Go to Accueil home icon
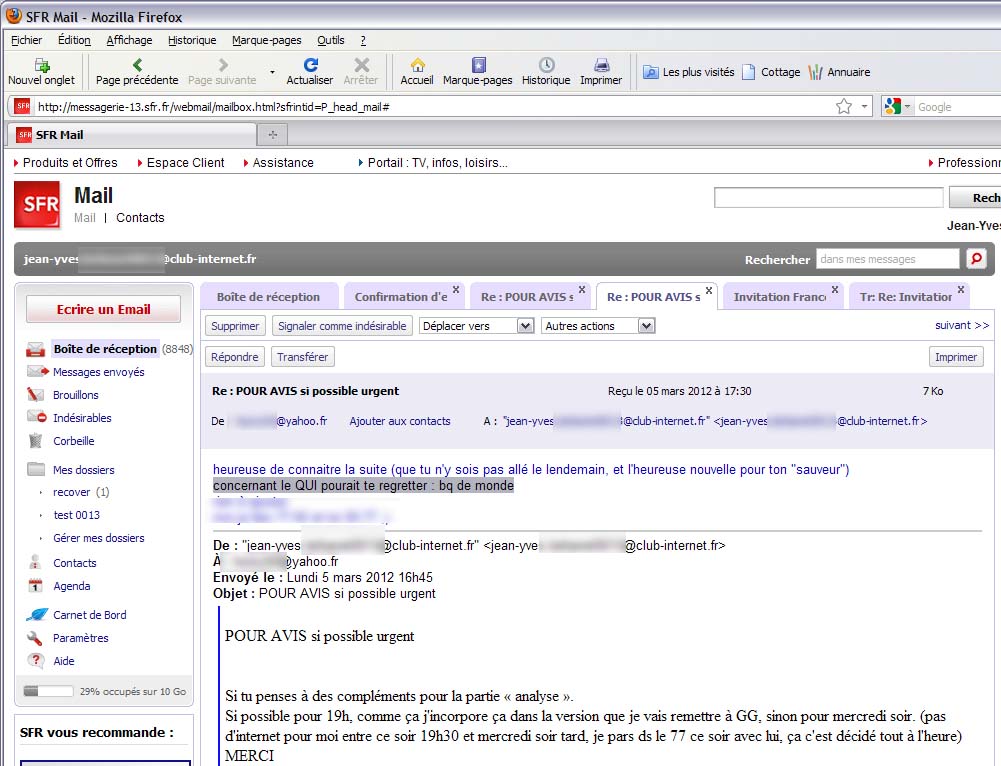Viewport: 1001px width, 766px height. click(x=418, y=64)
